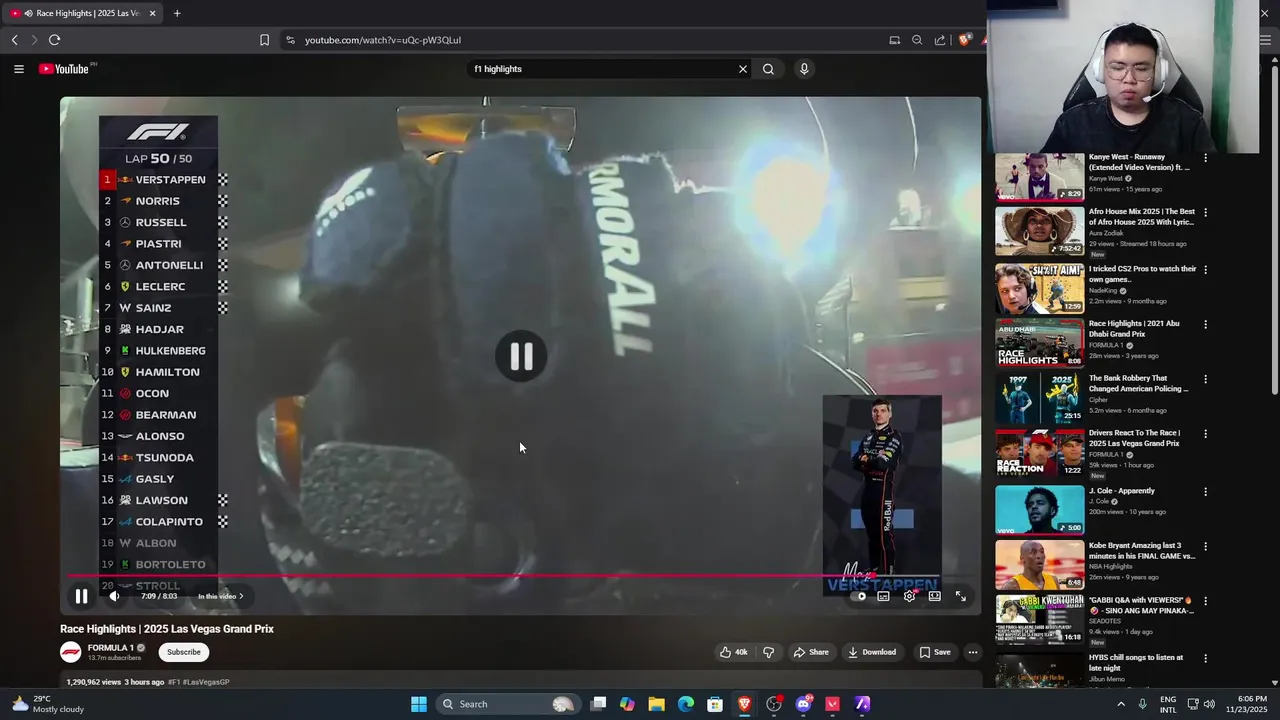Save the video to a playlist

(935, 652)
